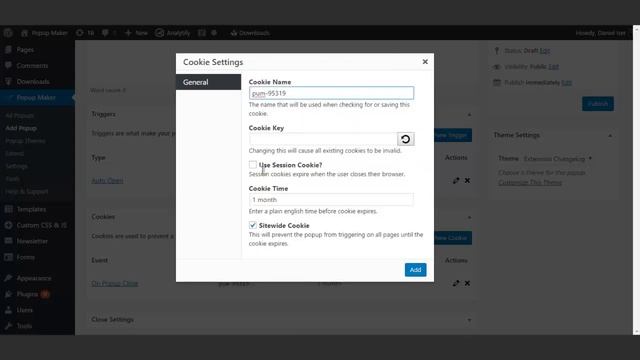Collapse the Triggers panel arrow
The image size is (640, 360).
coord(469,114)
